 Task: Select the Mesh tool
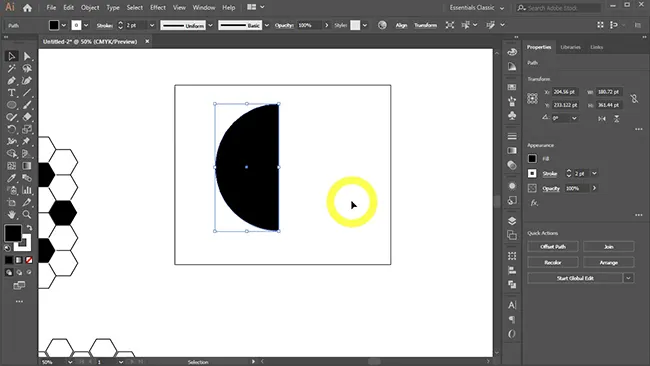[x=12, y=166]
